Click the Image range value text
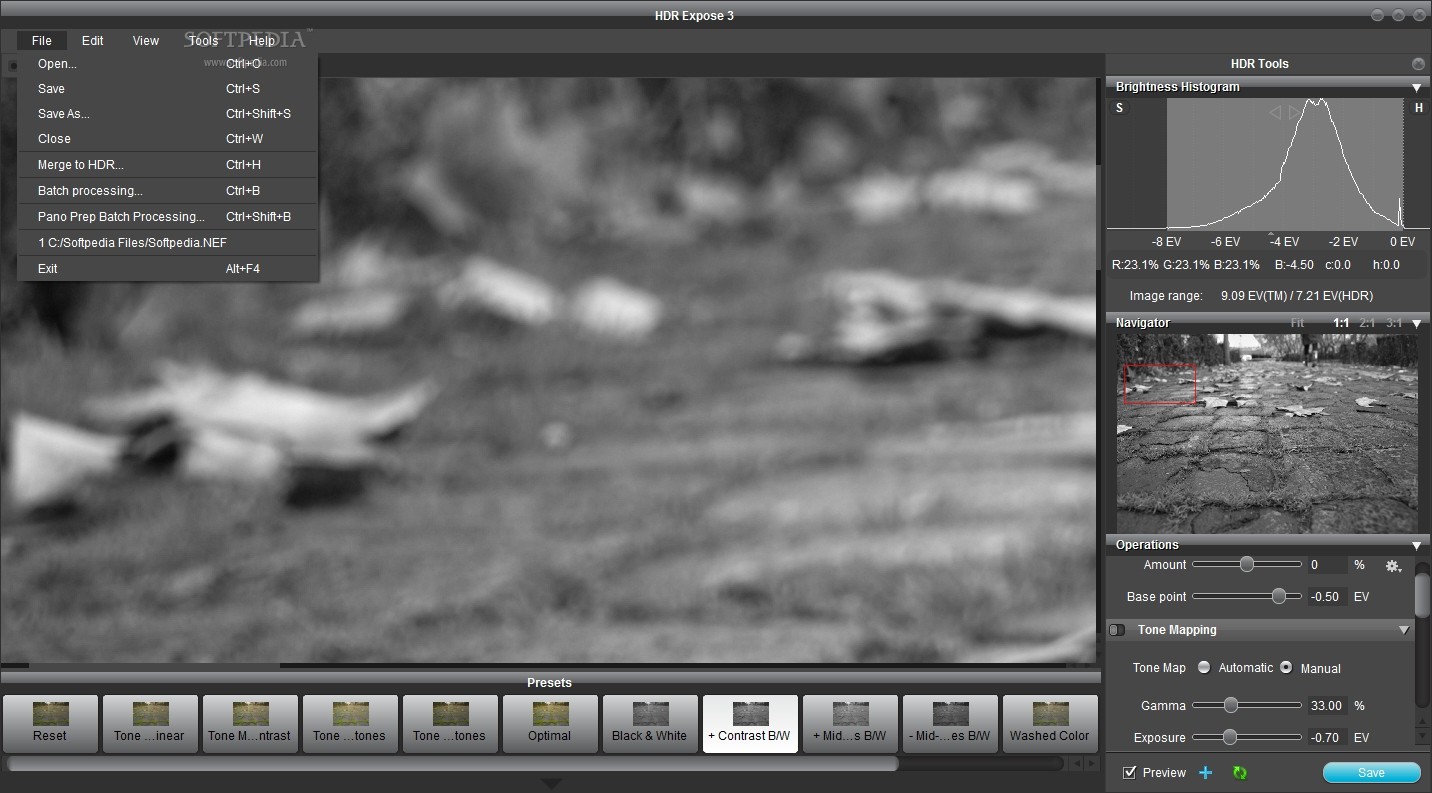 (1296, 296)
